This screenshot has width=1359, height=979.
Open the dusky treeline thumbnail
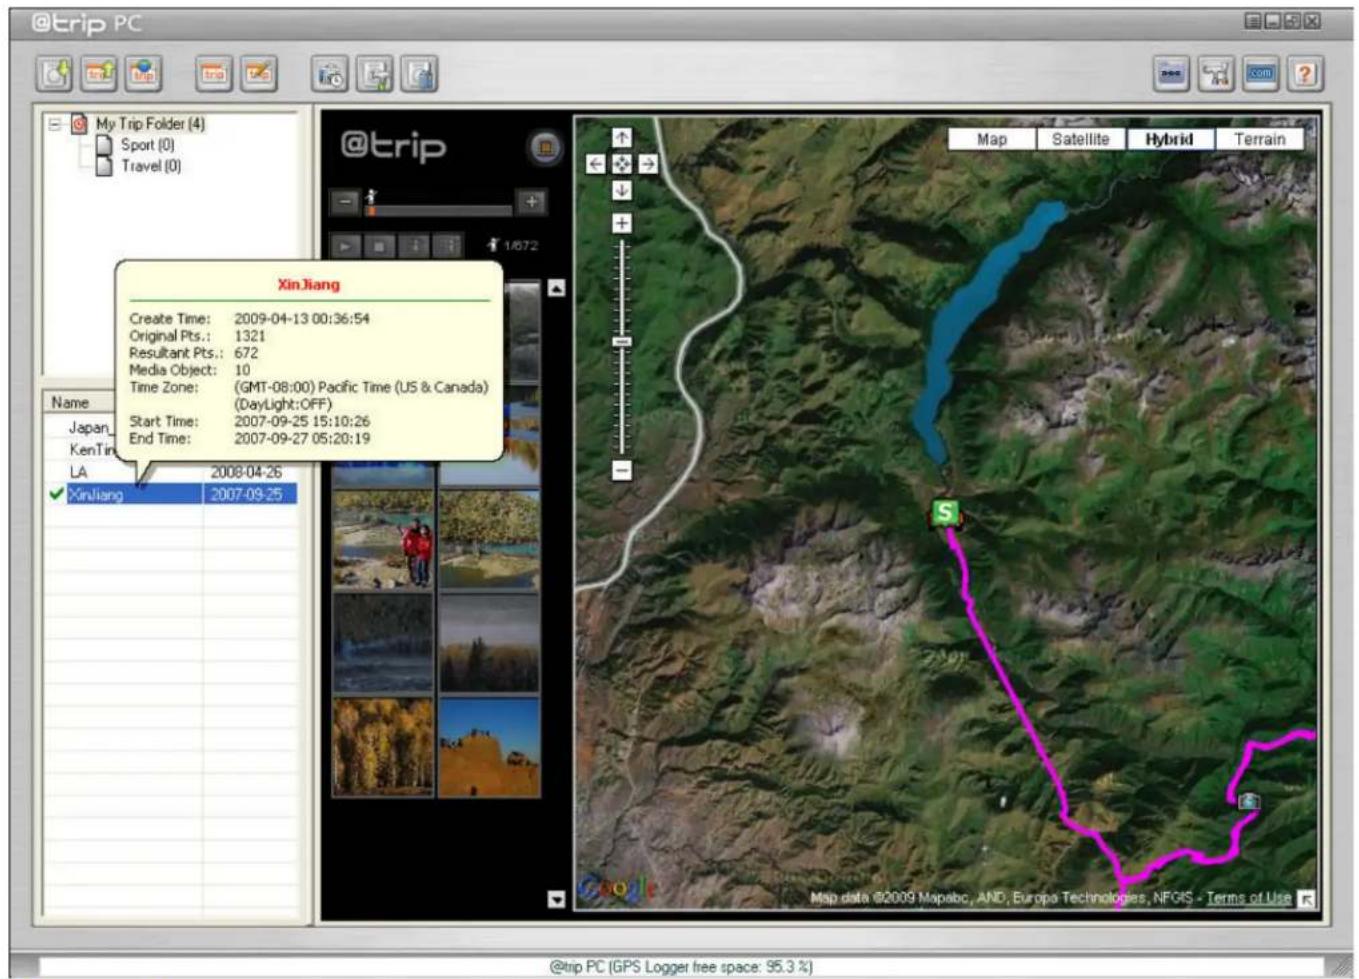[x=489, y=643]
